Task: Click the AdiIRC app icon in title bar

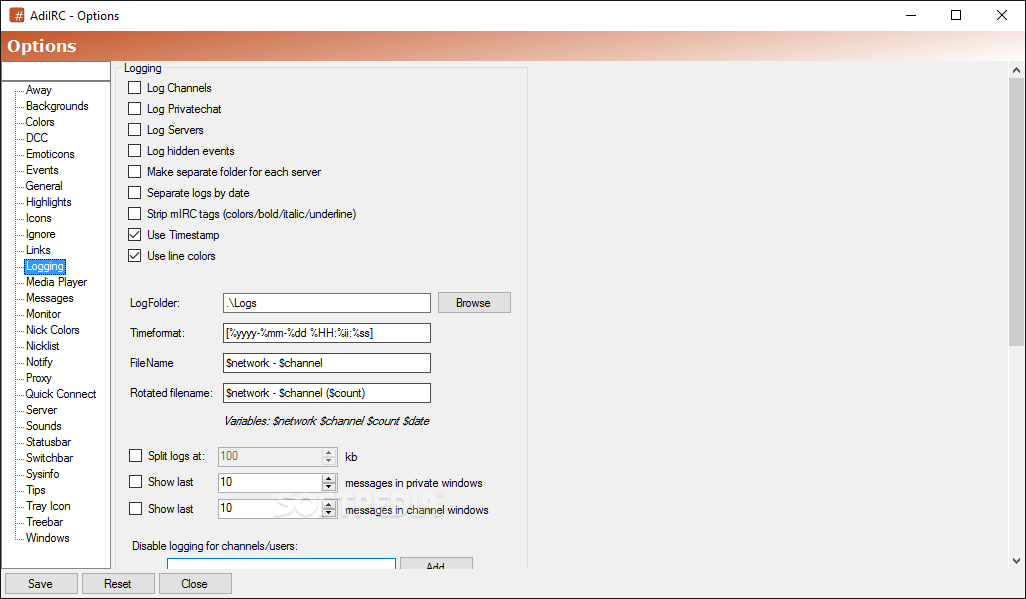Action: (x=17, y=15)
